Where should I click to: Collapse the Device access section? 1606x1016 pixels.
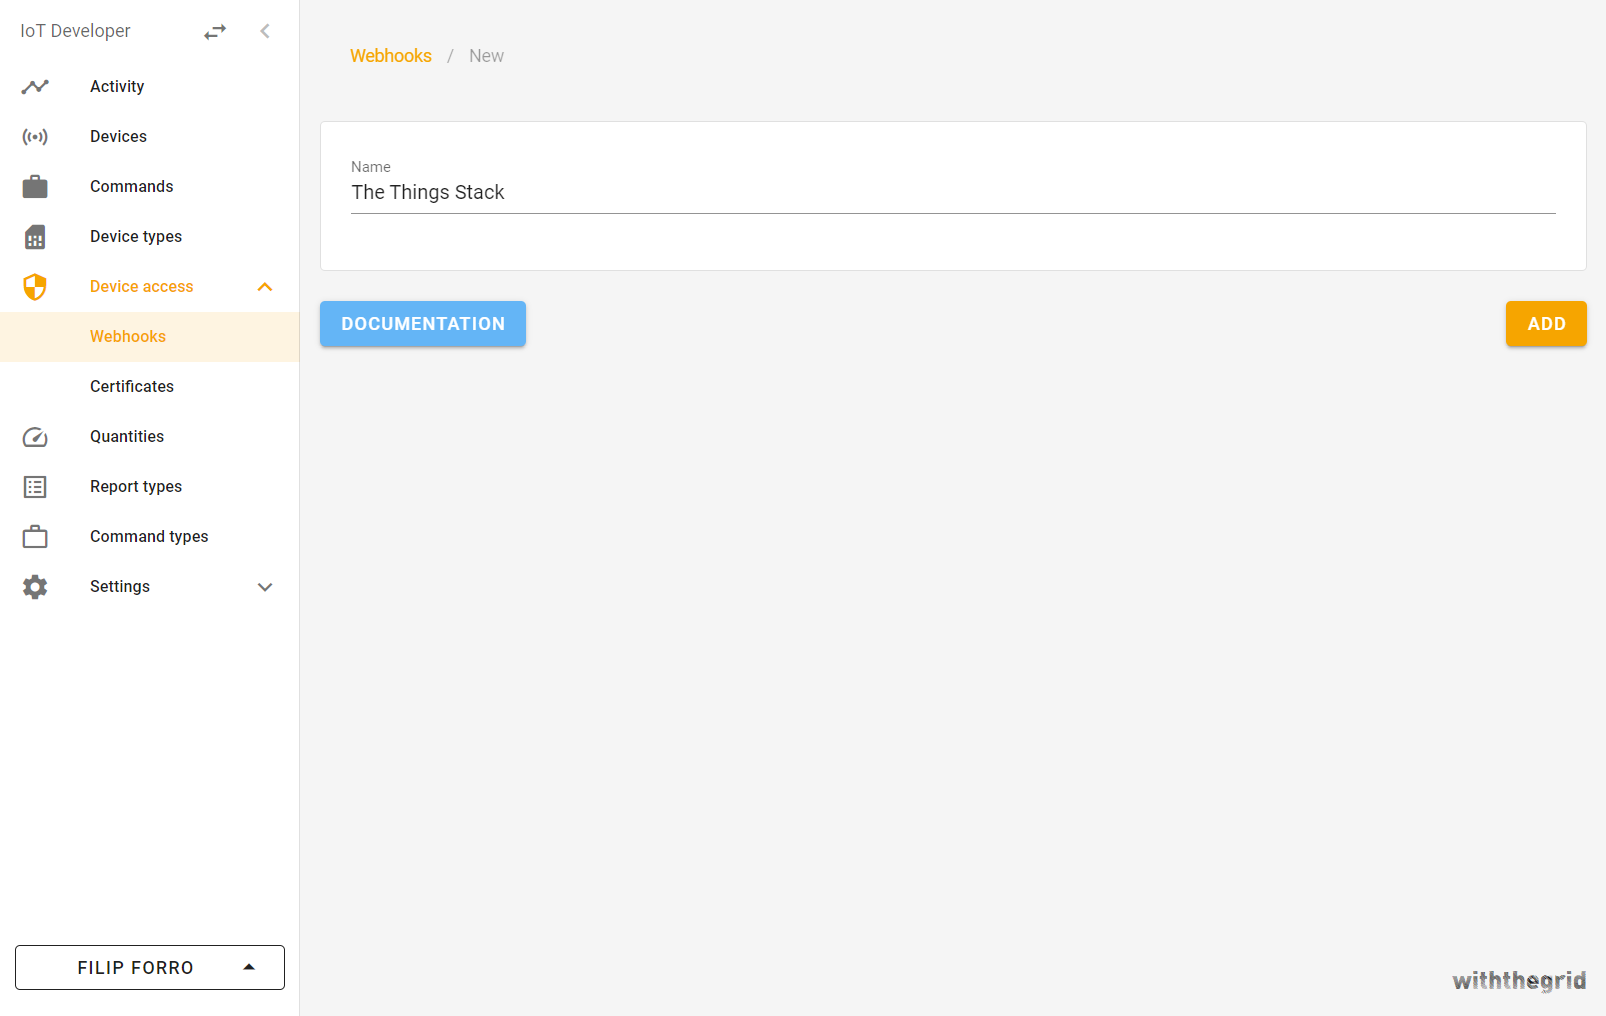(x=264, y=286)
